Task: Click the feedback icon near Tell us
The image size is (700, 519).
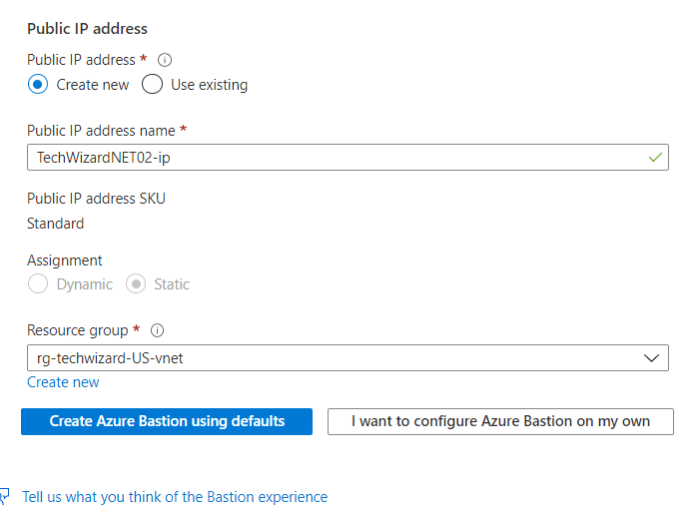Action: [6, 497]
